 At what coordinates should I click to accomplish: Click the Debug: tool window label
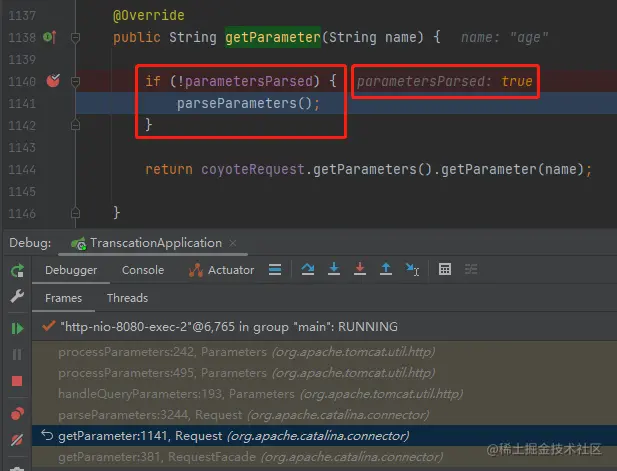[x=30, y=243]
